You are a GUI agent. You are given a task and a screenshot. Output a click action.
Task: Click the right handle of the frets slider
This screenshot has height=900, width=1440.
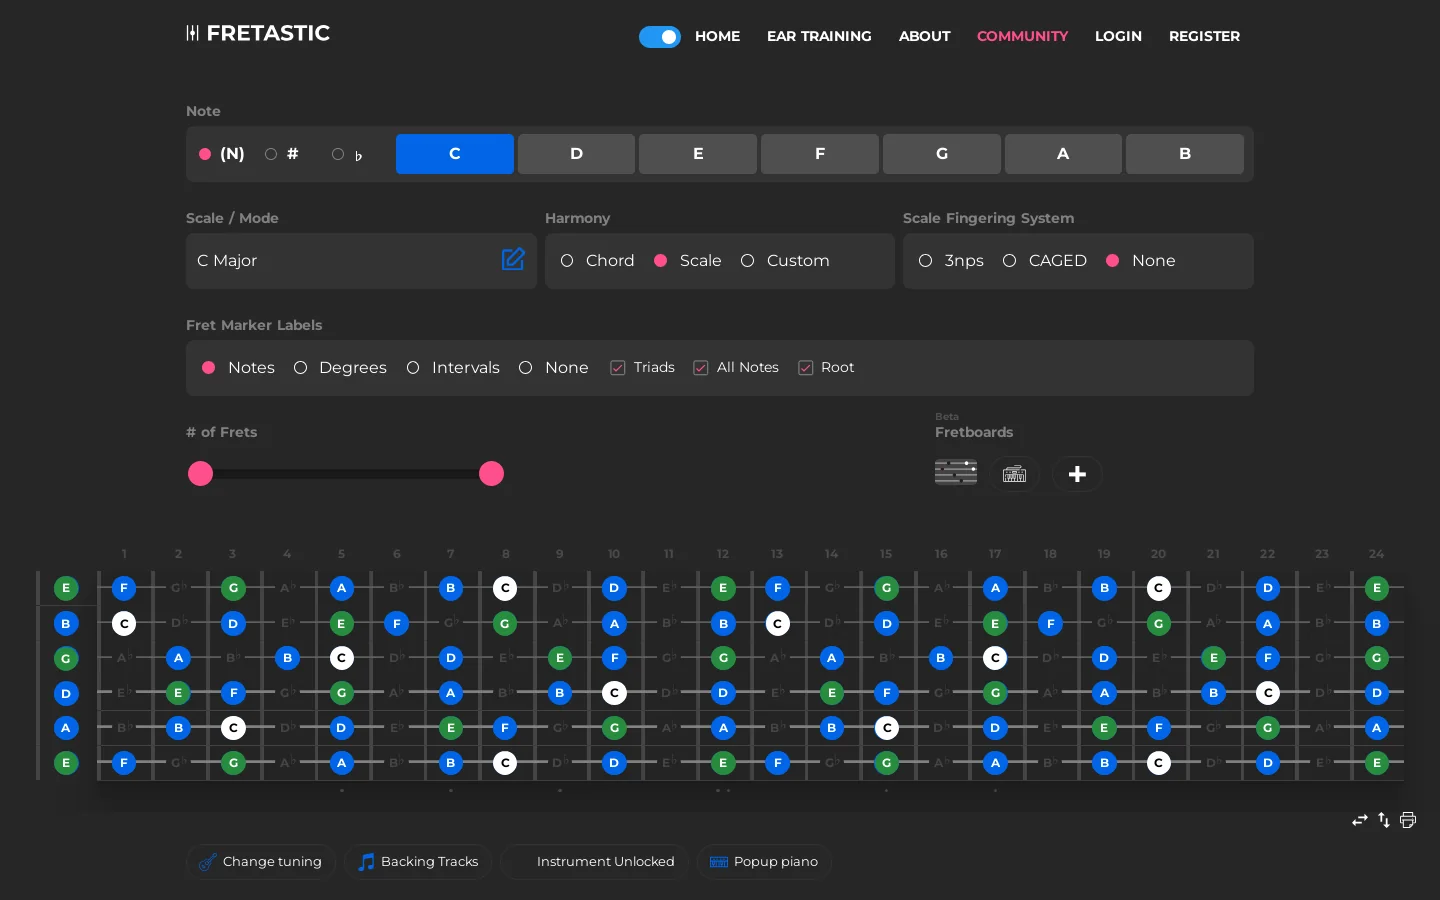point(491,474)
